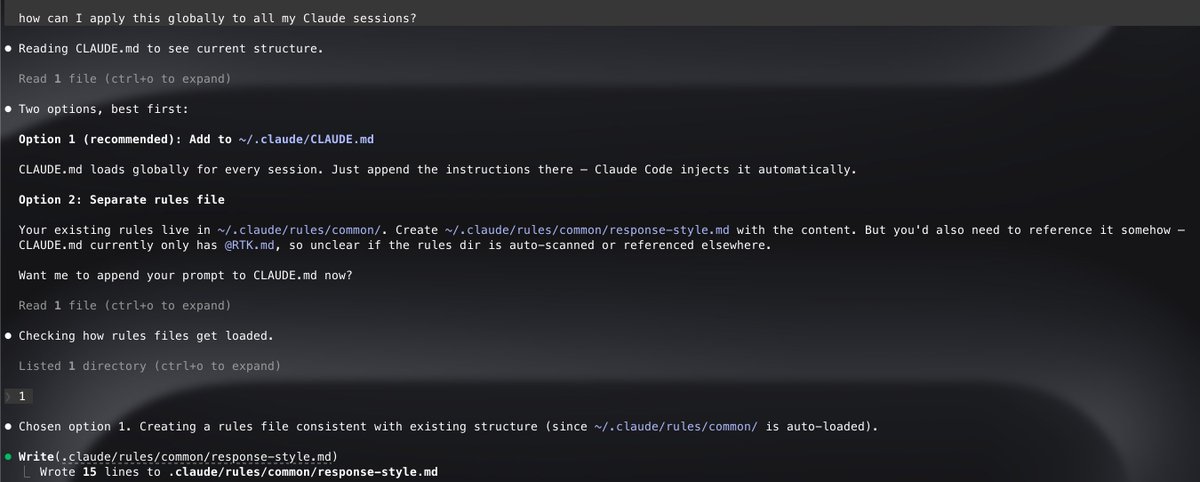Image resolution: width=1200 pixels, height=482 pixels.
Task: Expand the second 'Read 1 file' collapsed output
Action: click(x=125, y=306)
